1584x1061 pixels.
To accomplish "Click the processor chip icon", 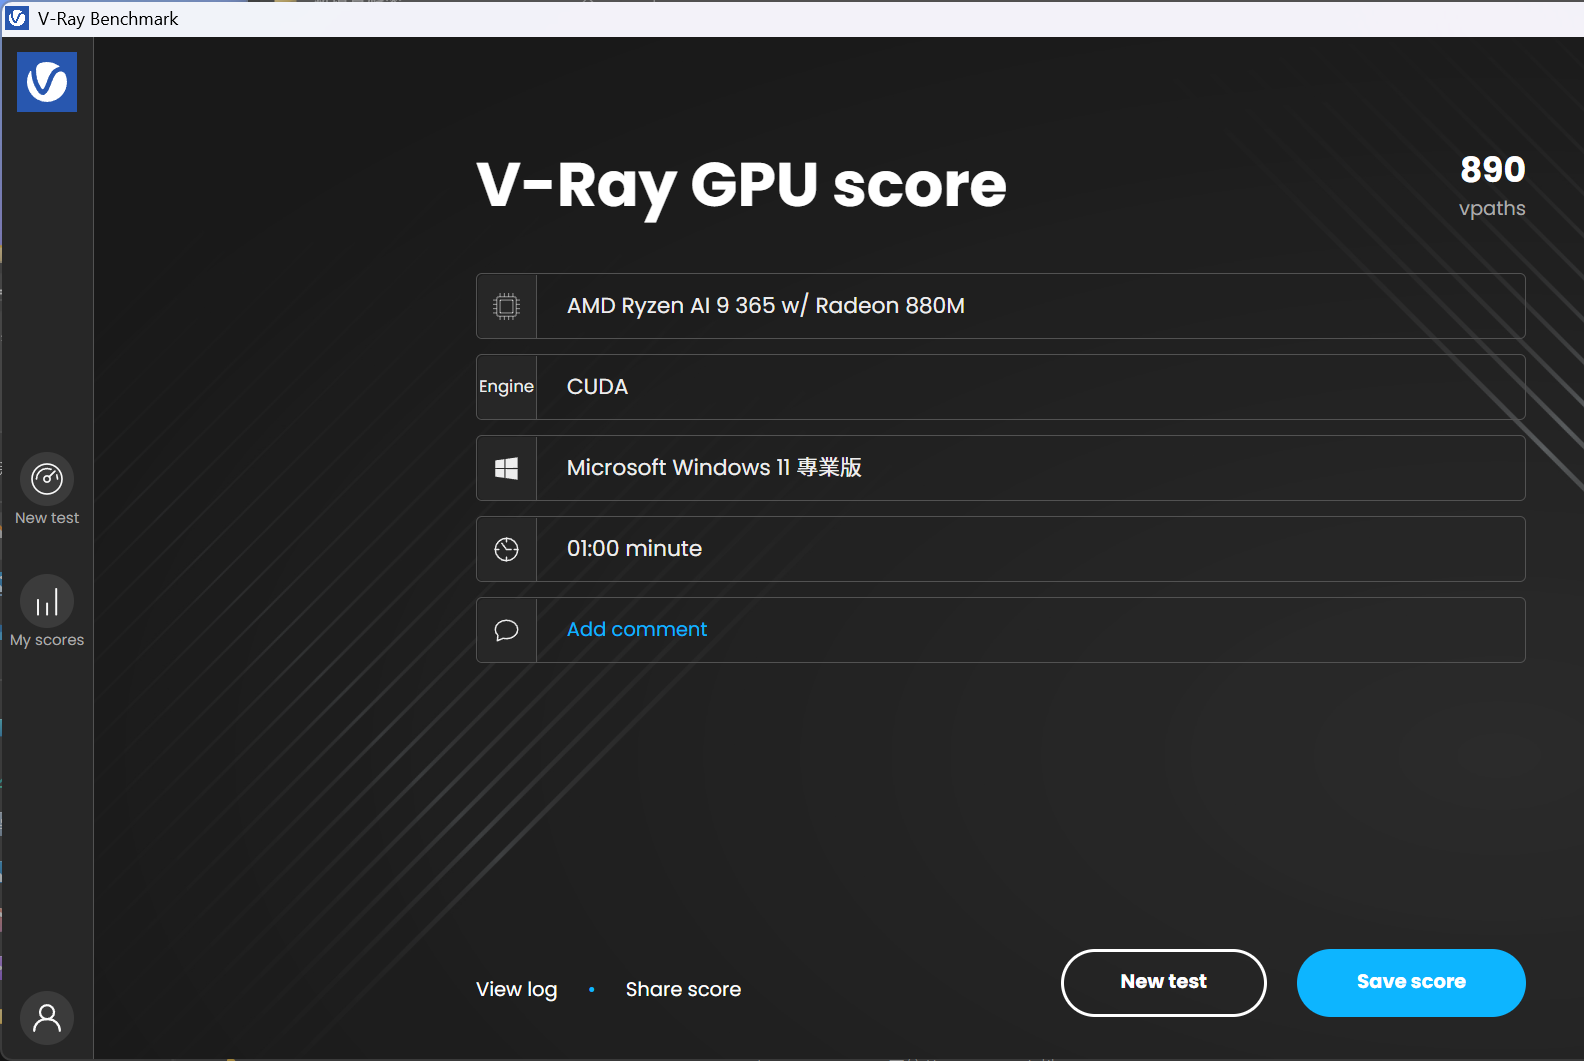I will (x=507, y=306).
